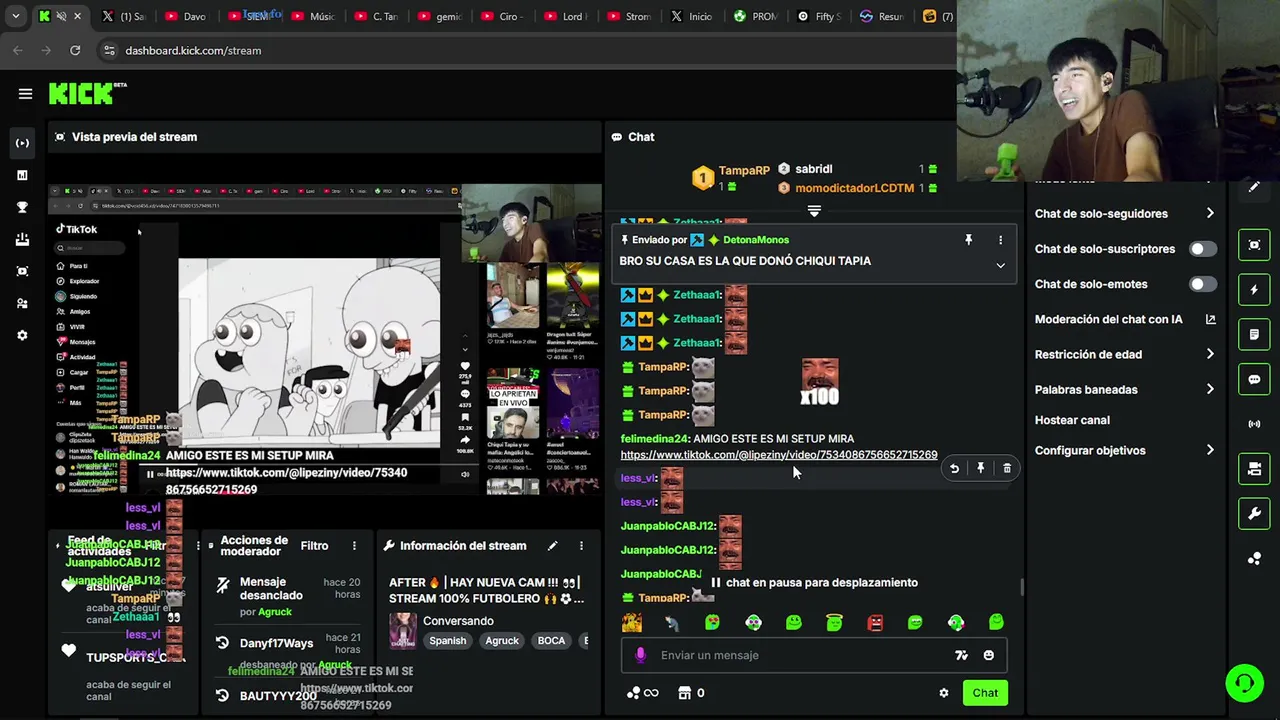The width and height of the screenshot is (1280, 720).
Task: Open the analytics chart sidebar icon
Action: tap(22, 175)
